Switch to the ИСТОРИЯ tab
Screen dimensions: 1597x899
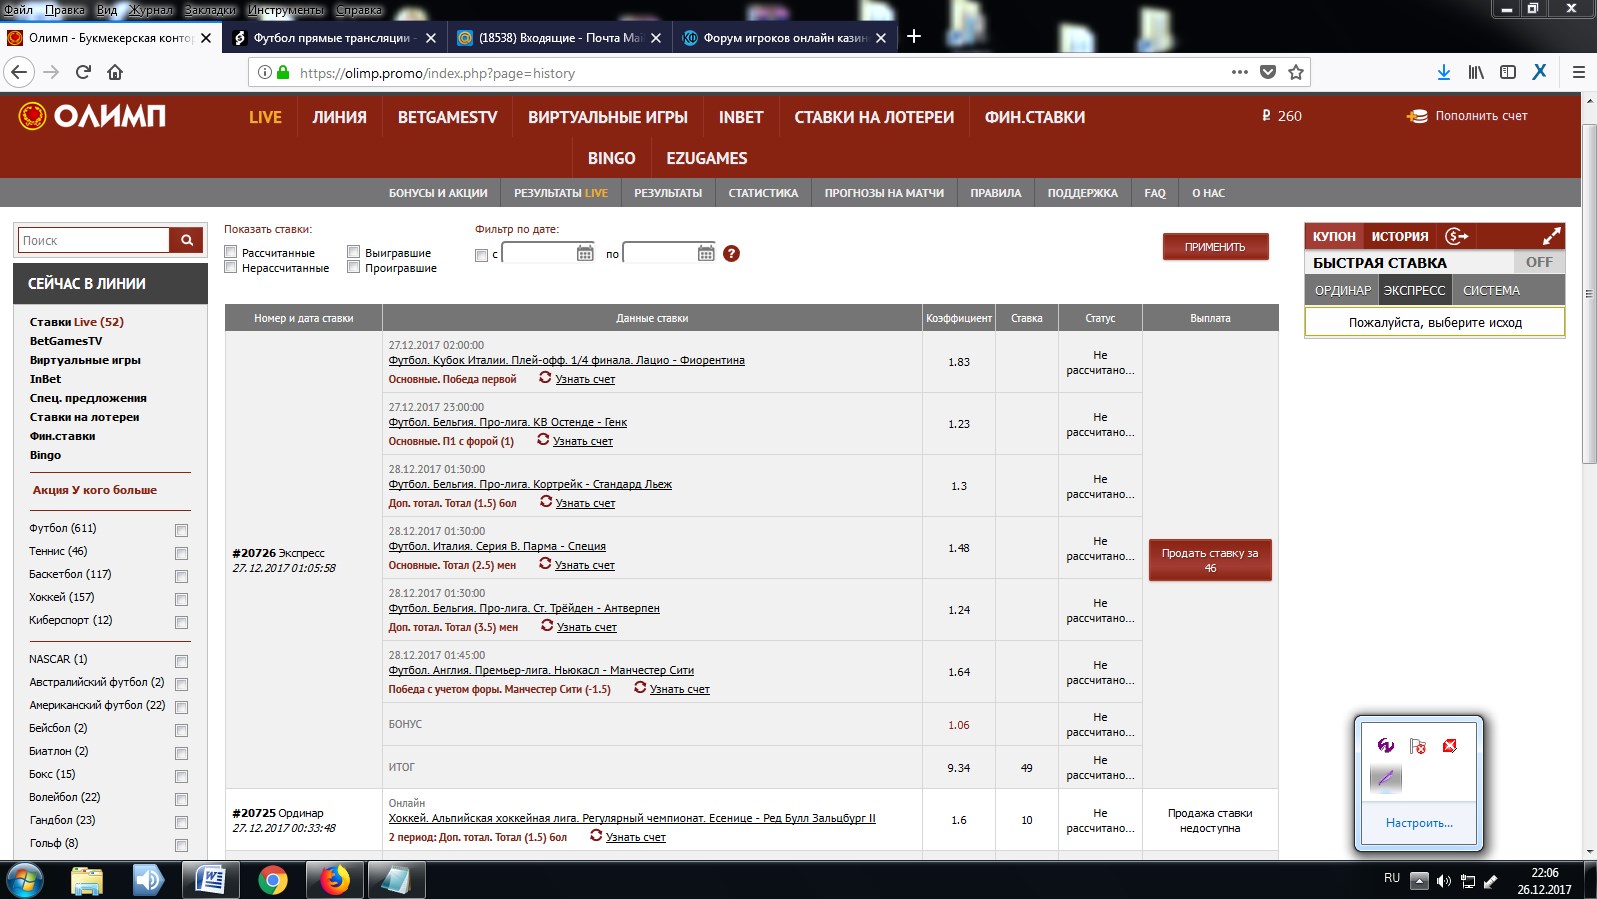1400,236
